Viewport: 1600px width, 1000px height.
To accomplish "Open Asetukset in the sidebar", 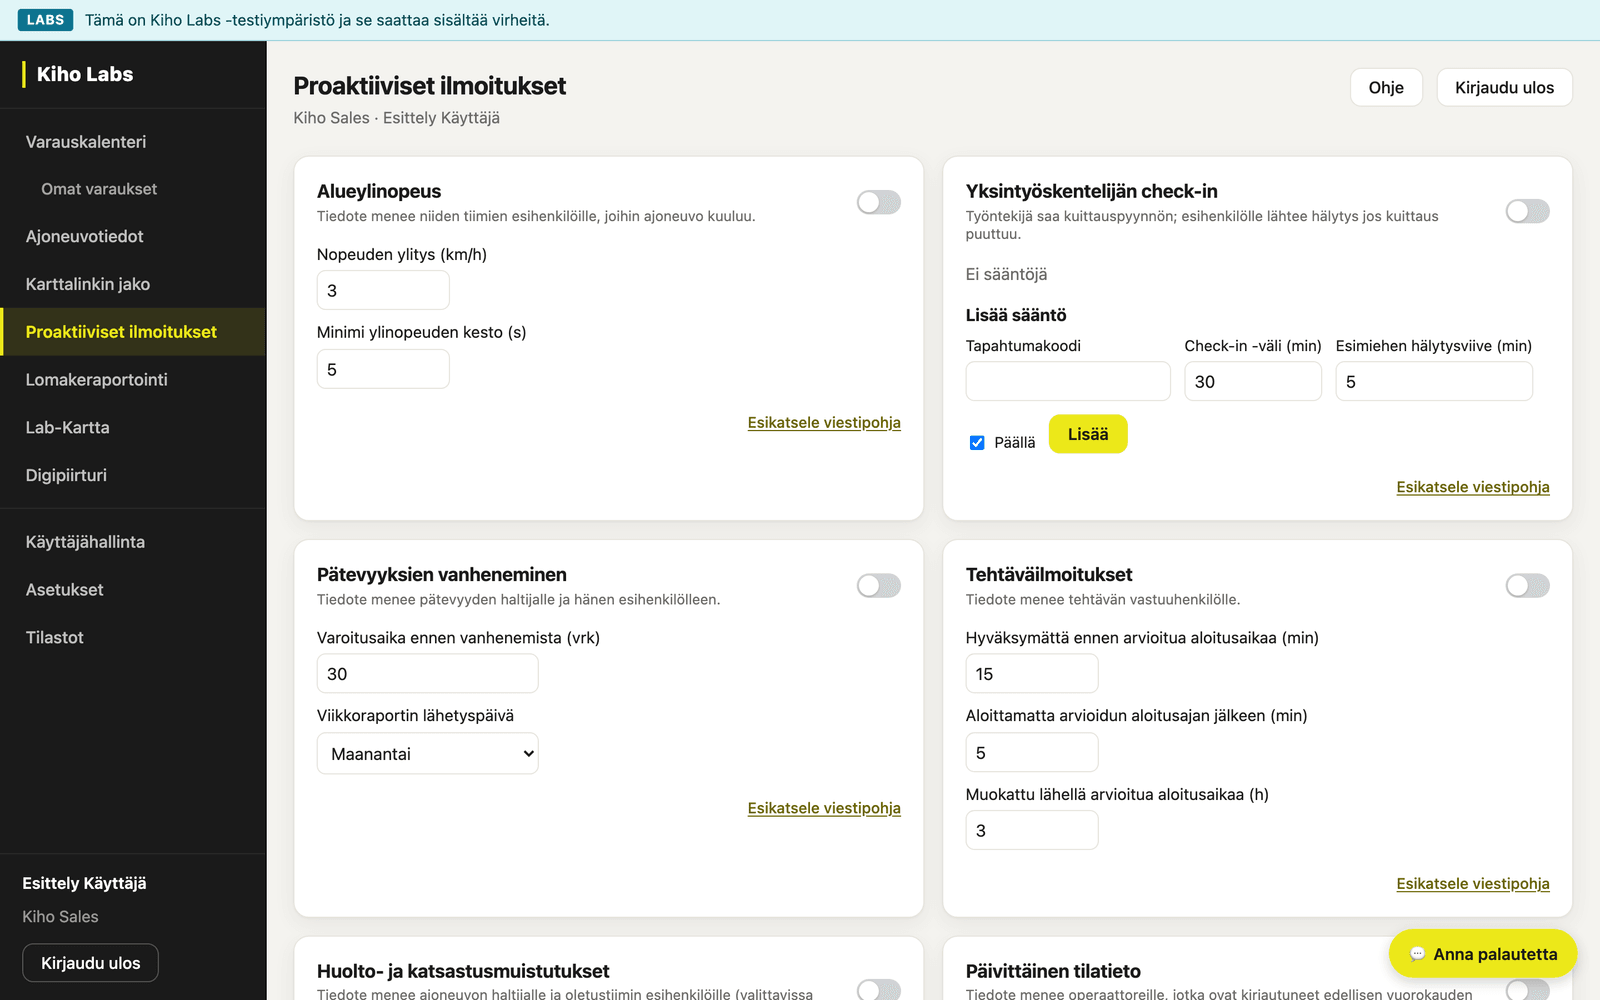I will [133, 590].
